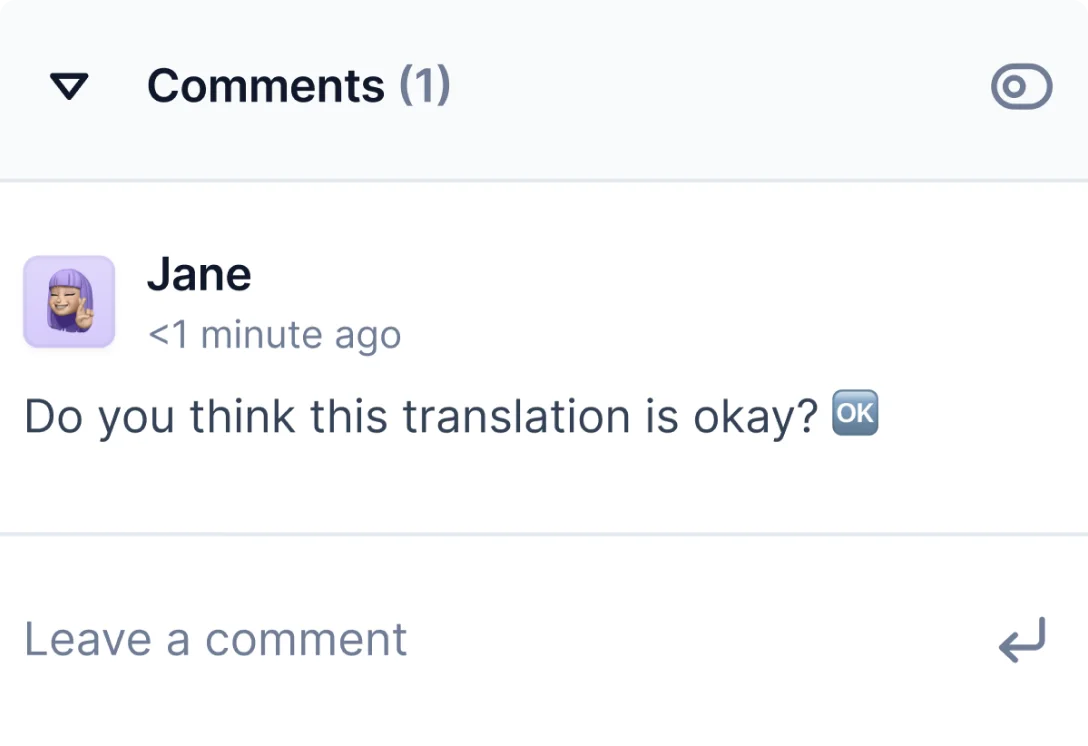Click the <1 minute ago timestamp
Screen dimensions: 1088x746
click(274, 335)
